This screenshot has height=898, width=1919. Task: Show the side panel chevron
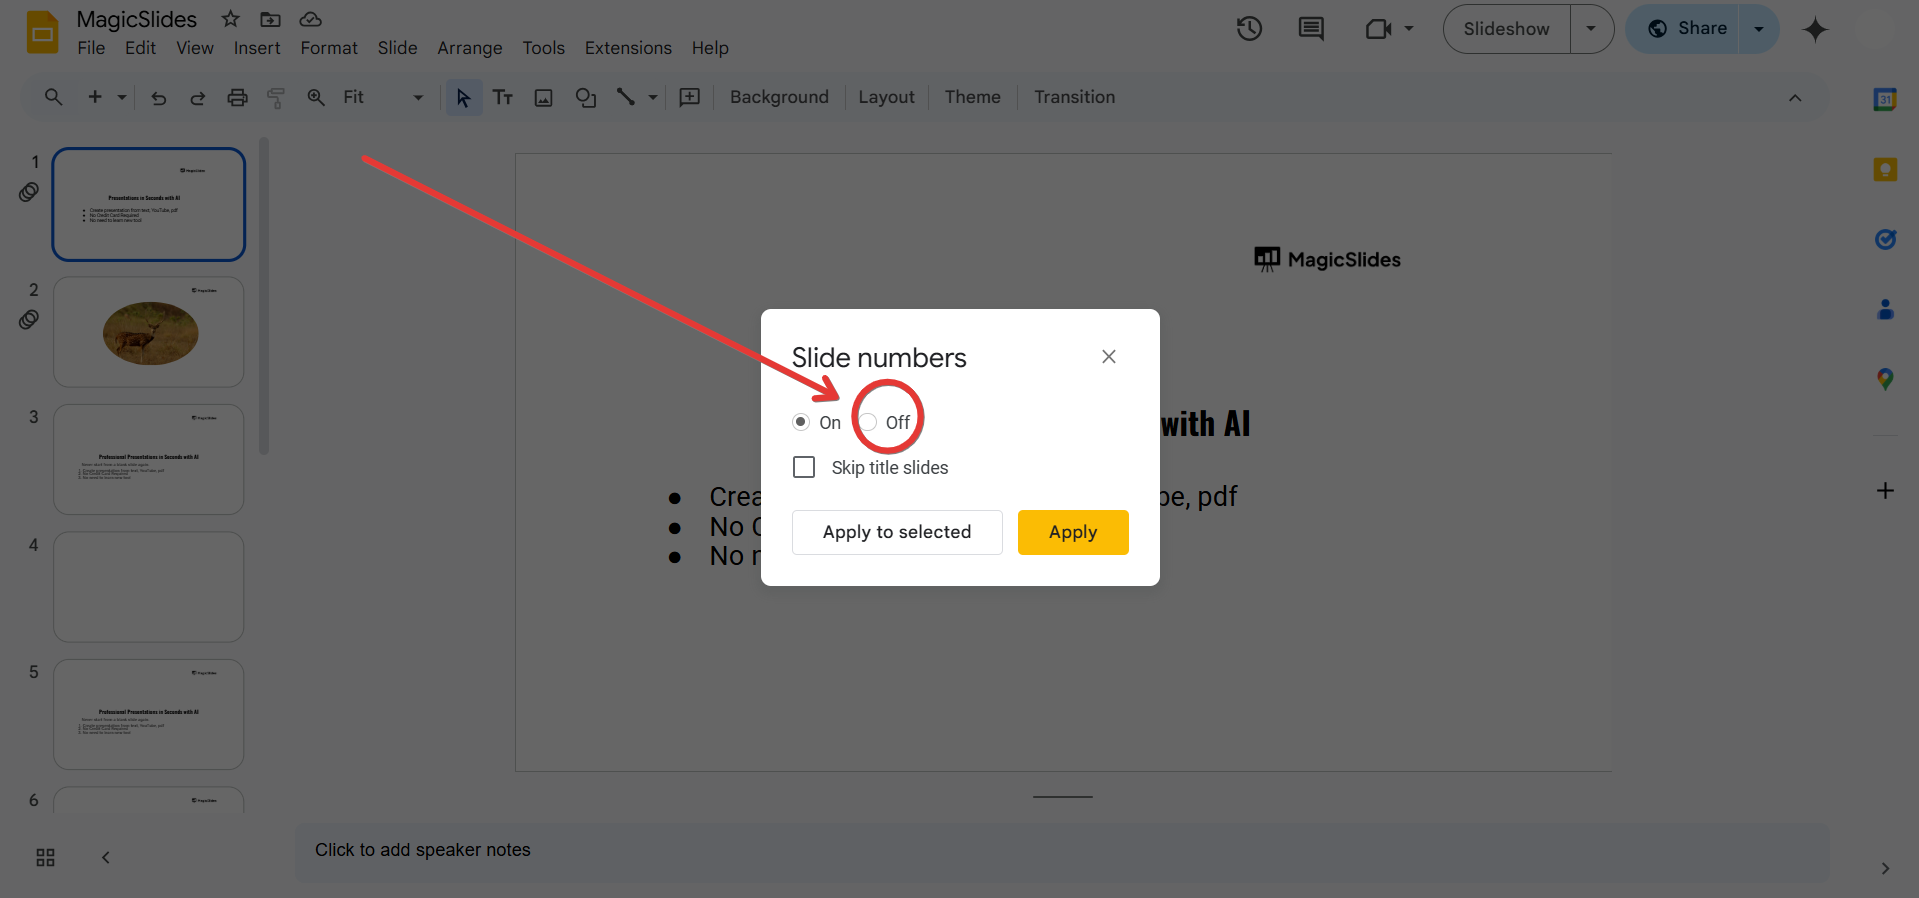[x=1885, y=868]
